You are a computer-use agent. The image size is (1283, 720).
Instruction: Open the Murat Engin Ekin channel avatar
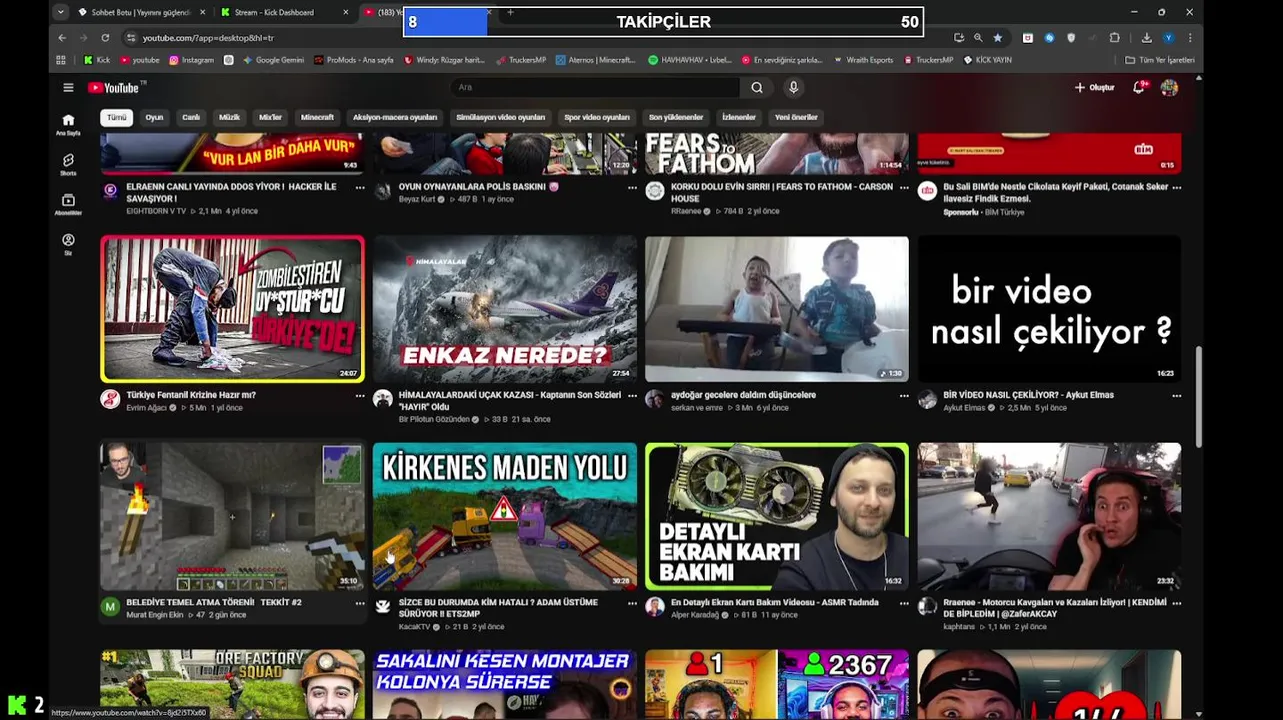110,607
